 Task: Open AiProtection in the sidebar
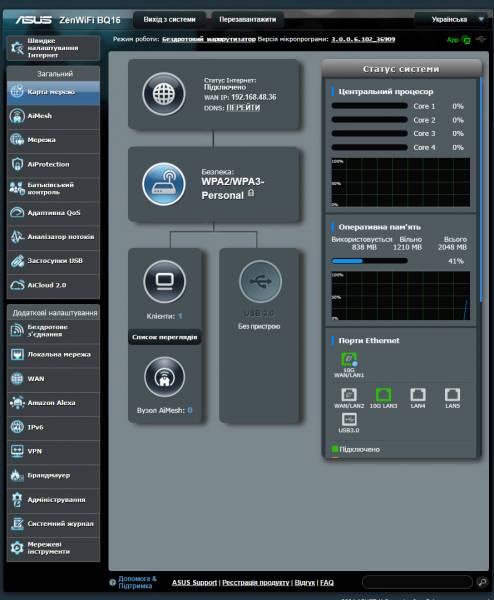[x=53, y=164]
